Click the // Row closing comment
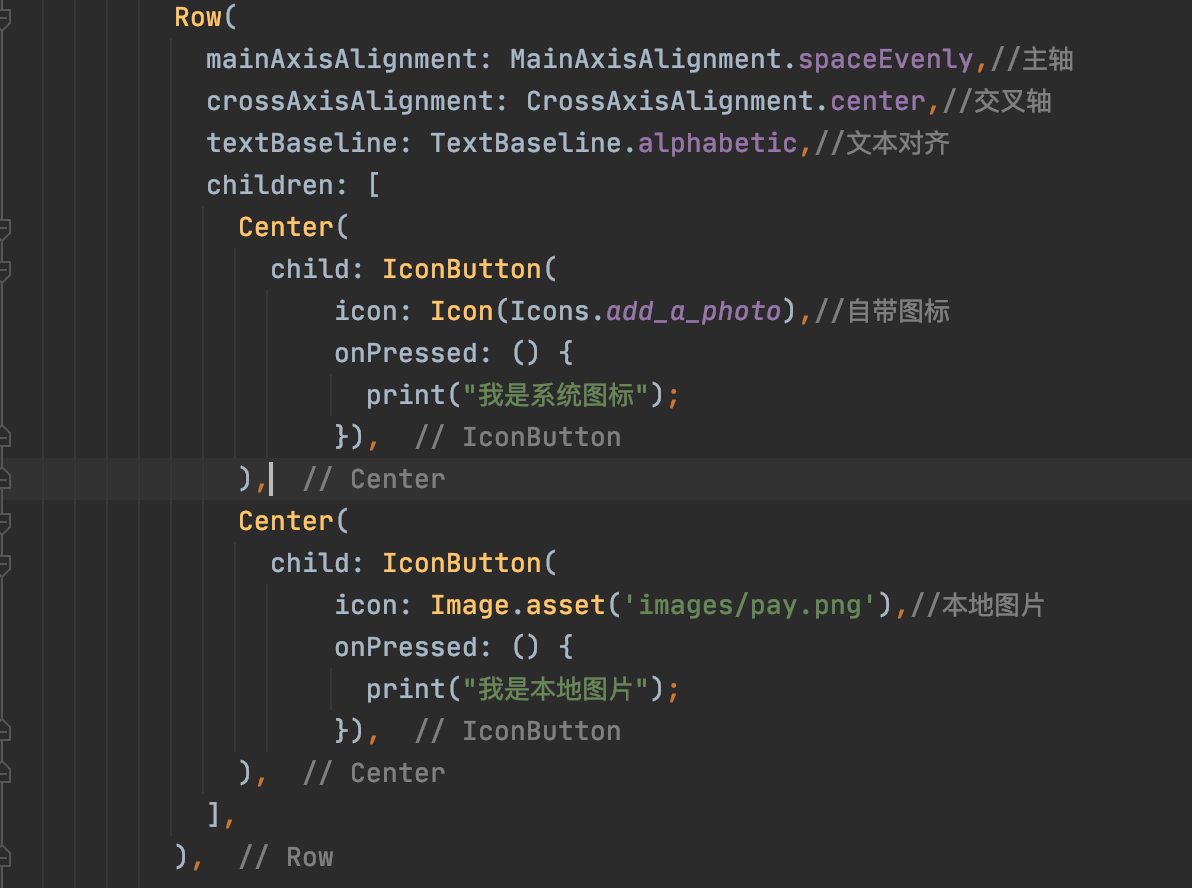The height and width of the screenshot is (888, 1192). tap(288, 856)
